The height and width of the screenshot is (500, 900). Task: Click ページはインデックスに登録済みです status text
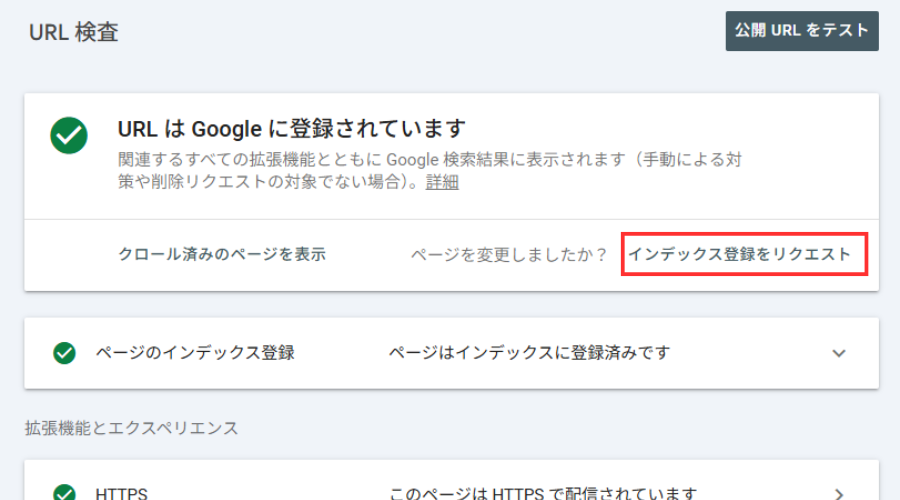529,352
